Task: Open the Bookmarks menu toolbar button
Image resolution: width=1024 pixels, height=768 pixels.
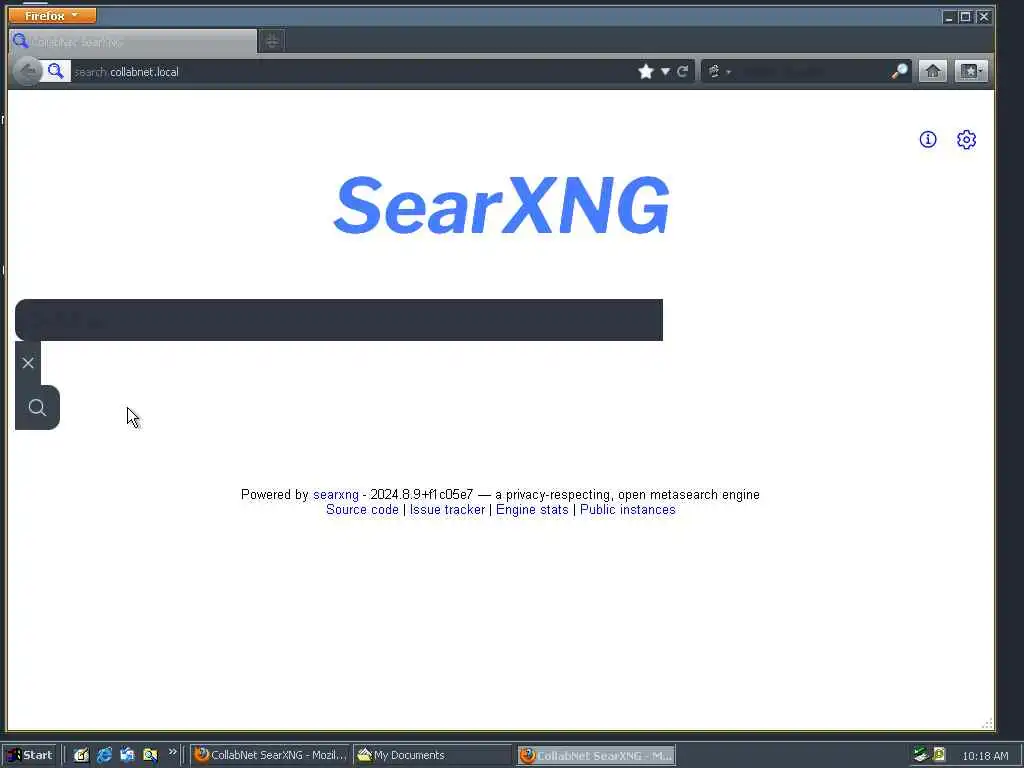Action: click(x=971, y=71)
